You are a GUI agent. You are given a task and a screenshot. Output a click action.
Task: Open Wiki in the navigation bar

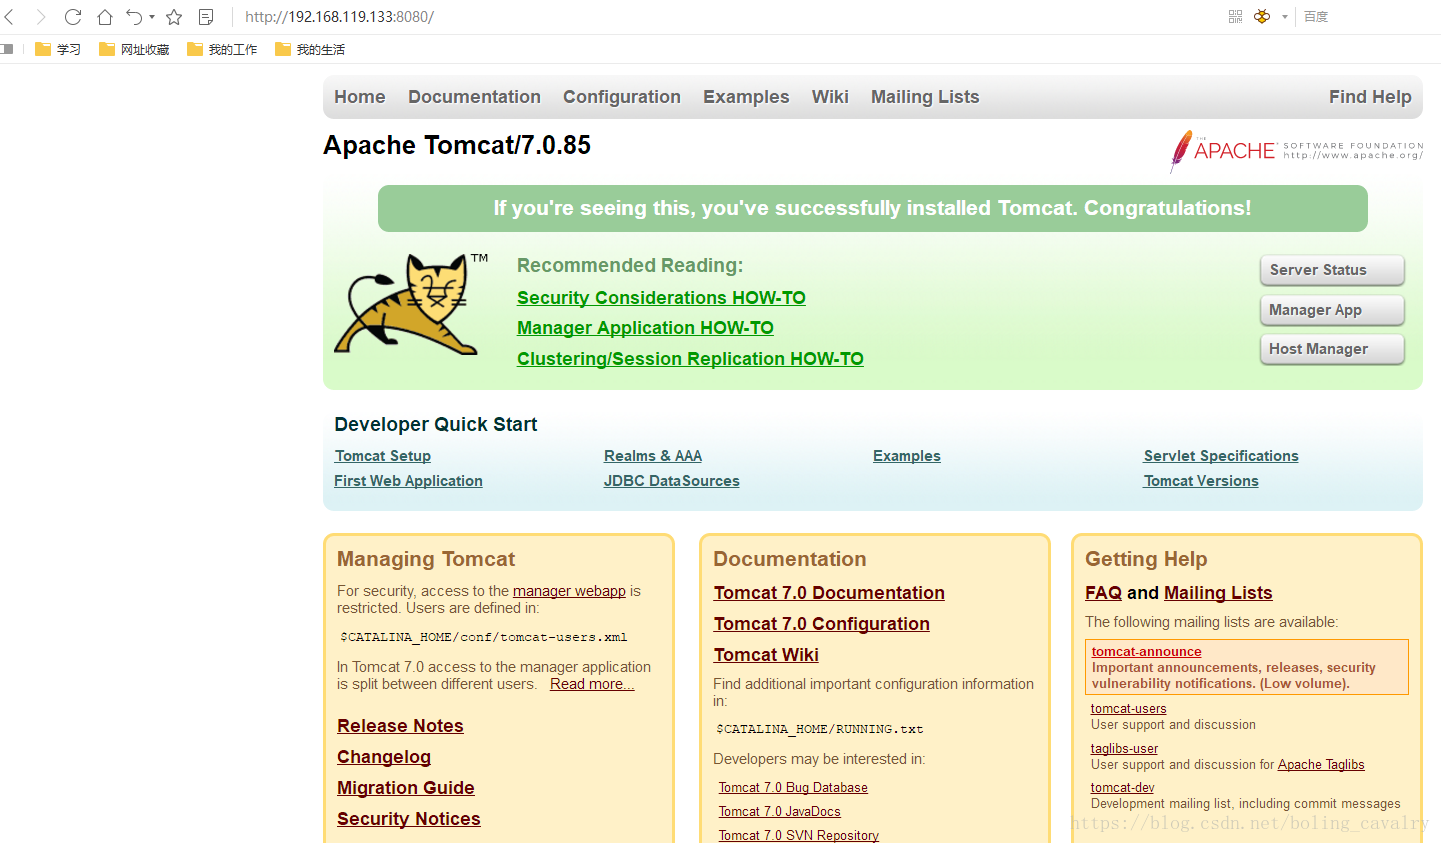click(x=830, y=97)
